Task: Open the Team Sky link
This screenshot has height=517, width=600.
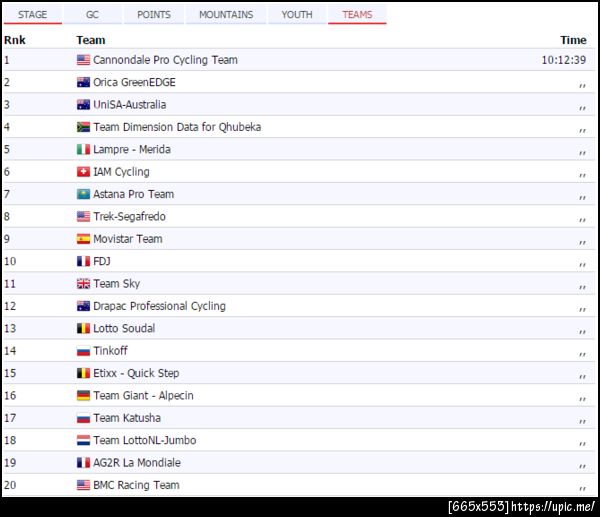Action: (x=117, y=284)
